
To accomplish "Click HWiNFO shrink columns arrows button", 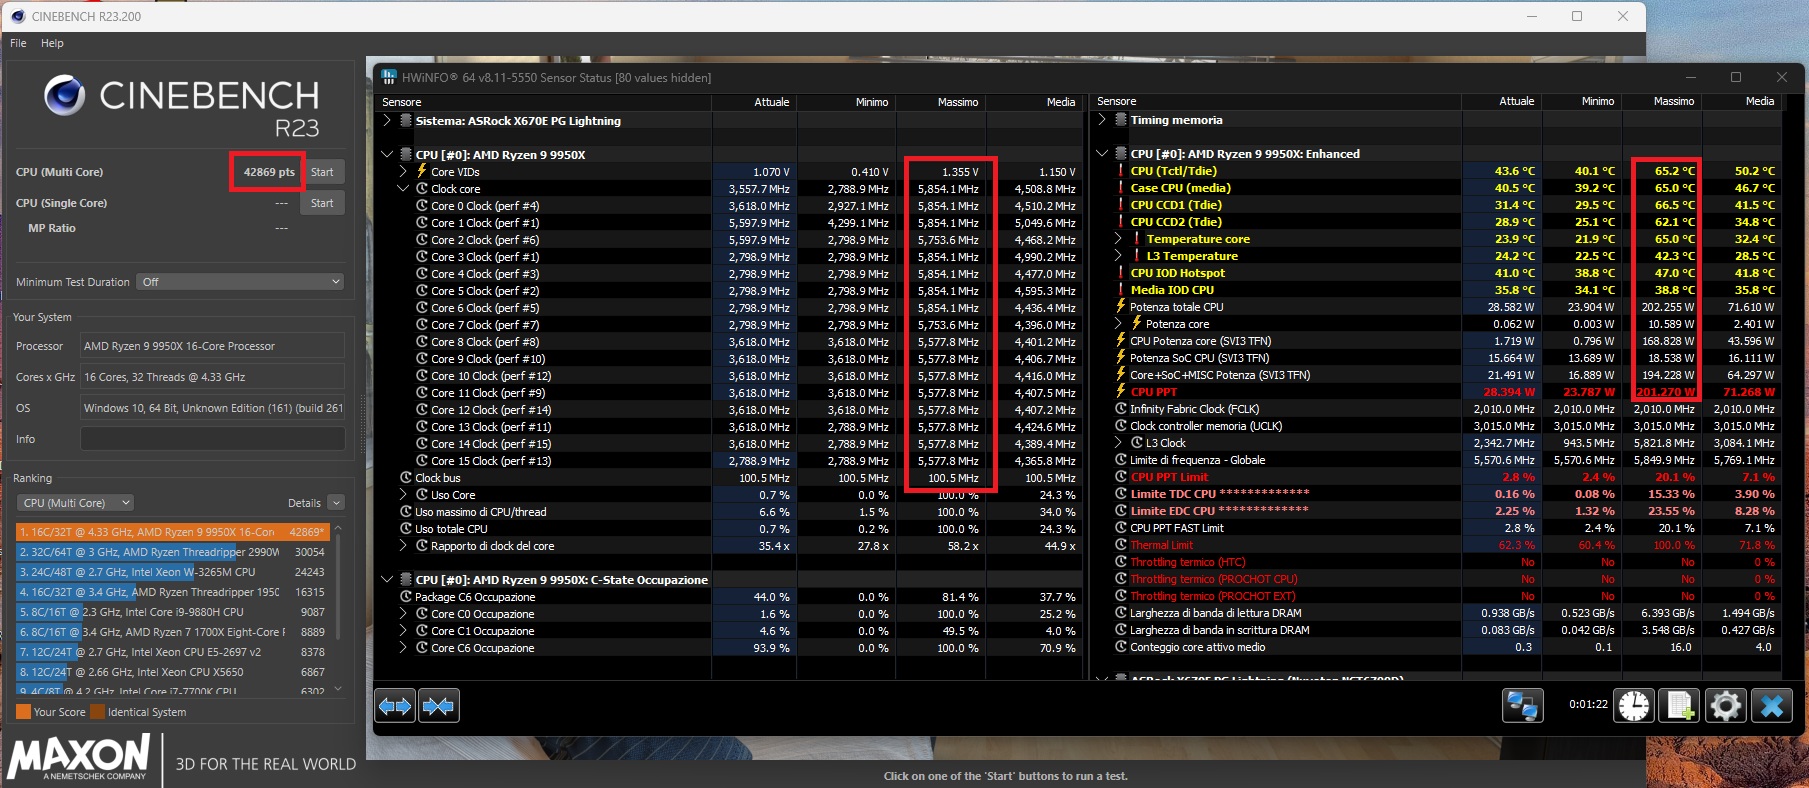I will (x=438, y=706).
